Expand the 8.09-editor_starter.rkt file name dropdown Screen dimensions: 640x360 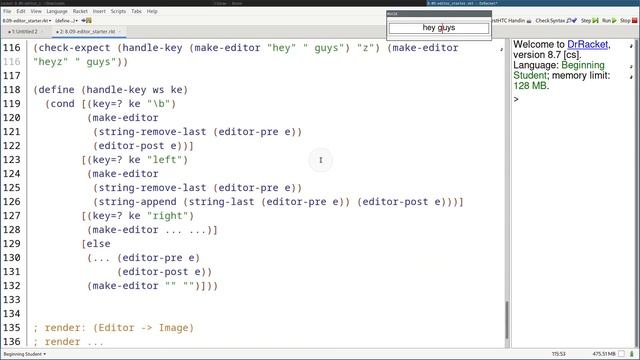(27, 20)
